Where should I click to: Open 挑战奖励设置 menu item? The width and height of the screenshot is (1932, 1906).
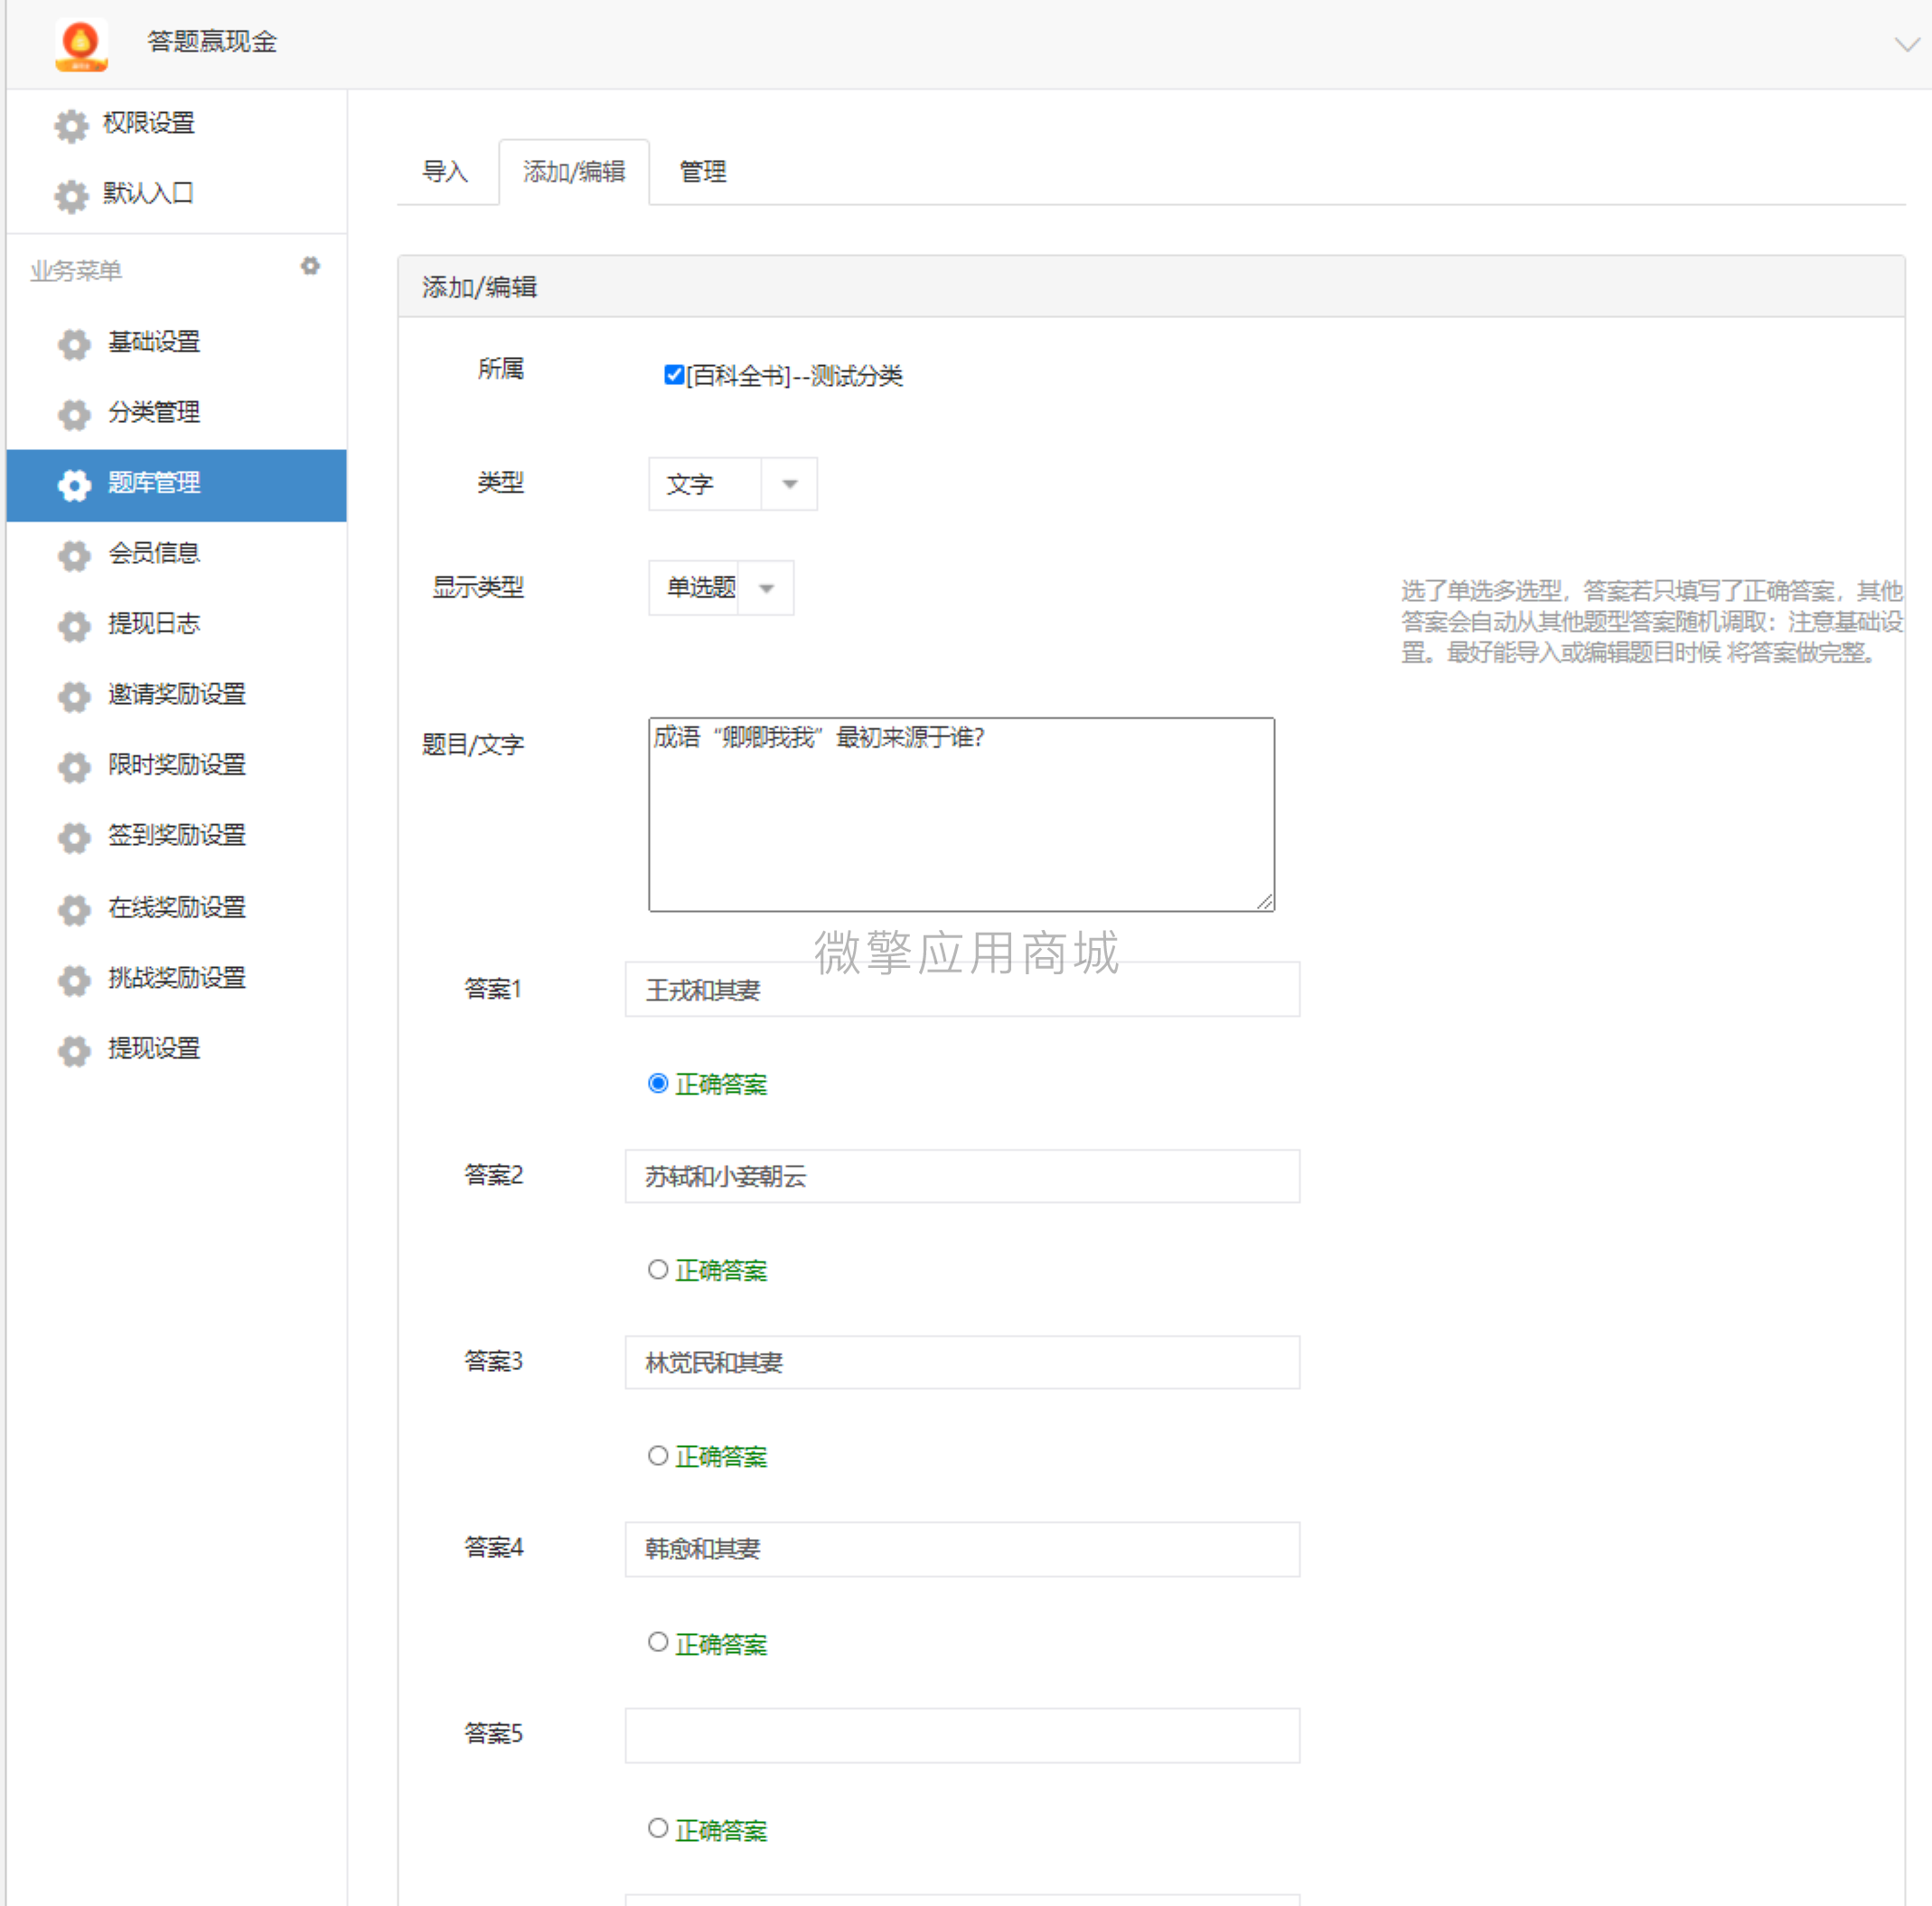point(177,979)
